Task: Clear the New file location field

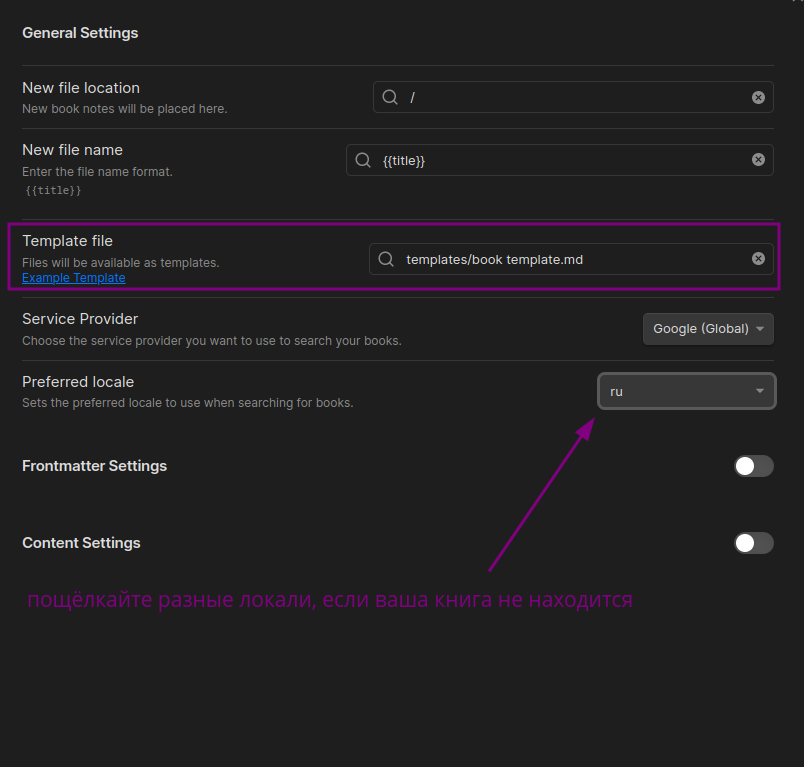Action: (x=758, y=97)
